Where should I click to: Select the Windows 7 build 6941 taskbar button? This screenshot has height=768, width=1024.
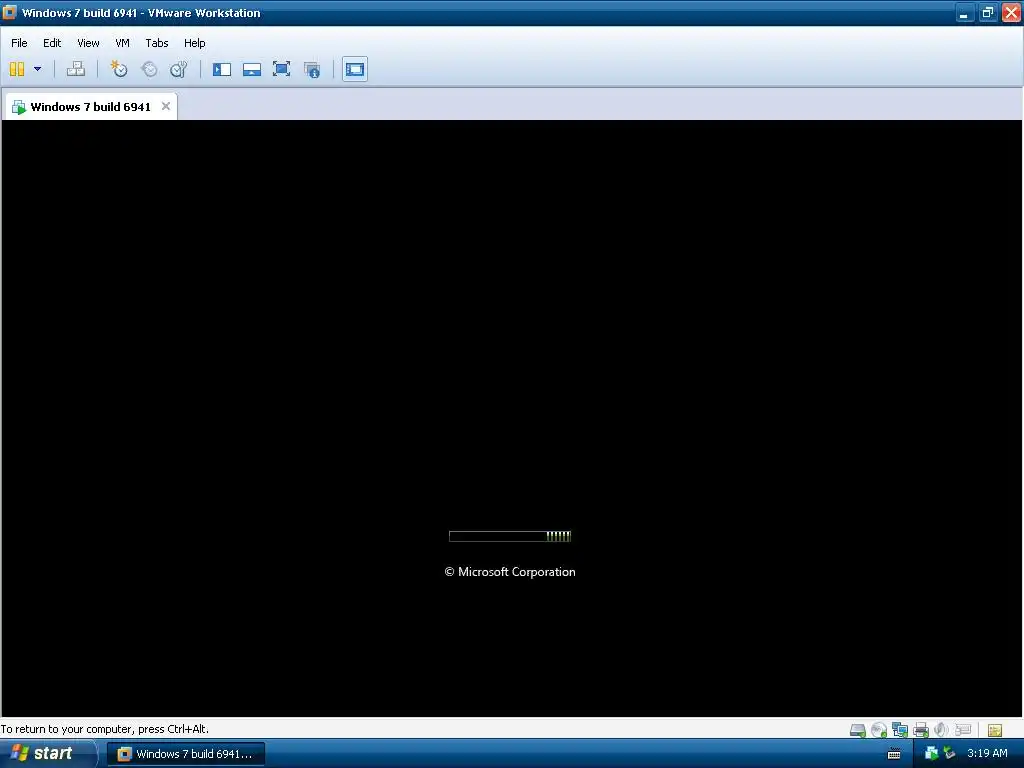coord(185,754)
